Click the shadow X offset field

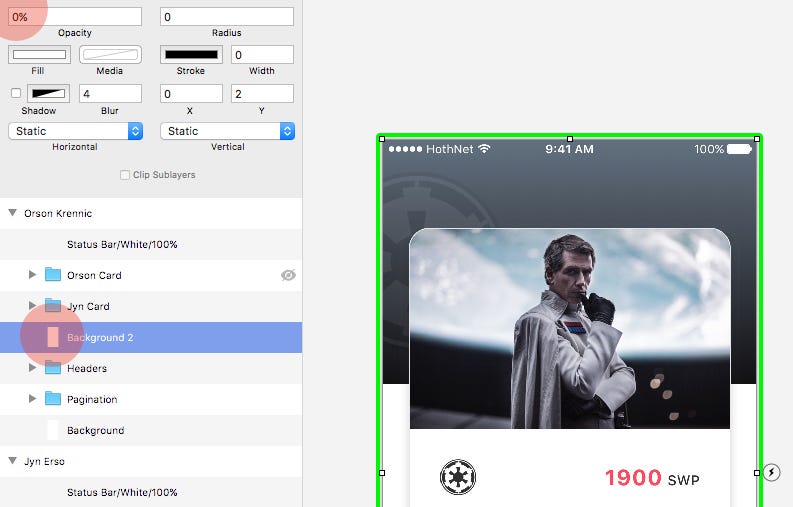pyautogui.click(x=191, y=94)
